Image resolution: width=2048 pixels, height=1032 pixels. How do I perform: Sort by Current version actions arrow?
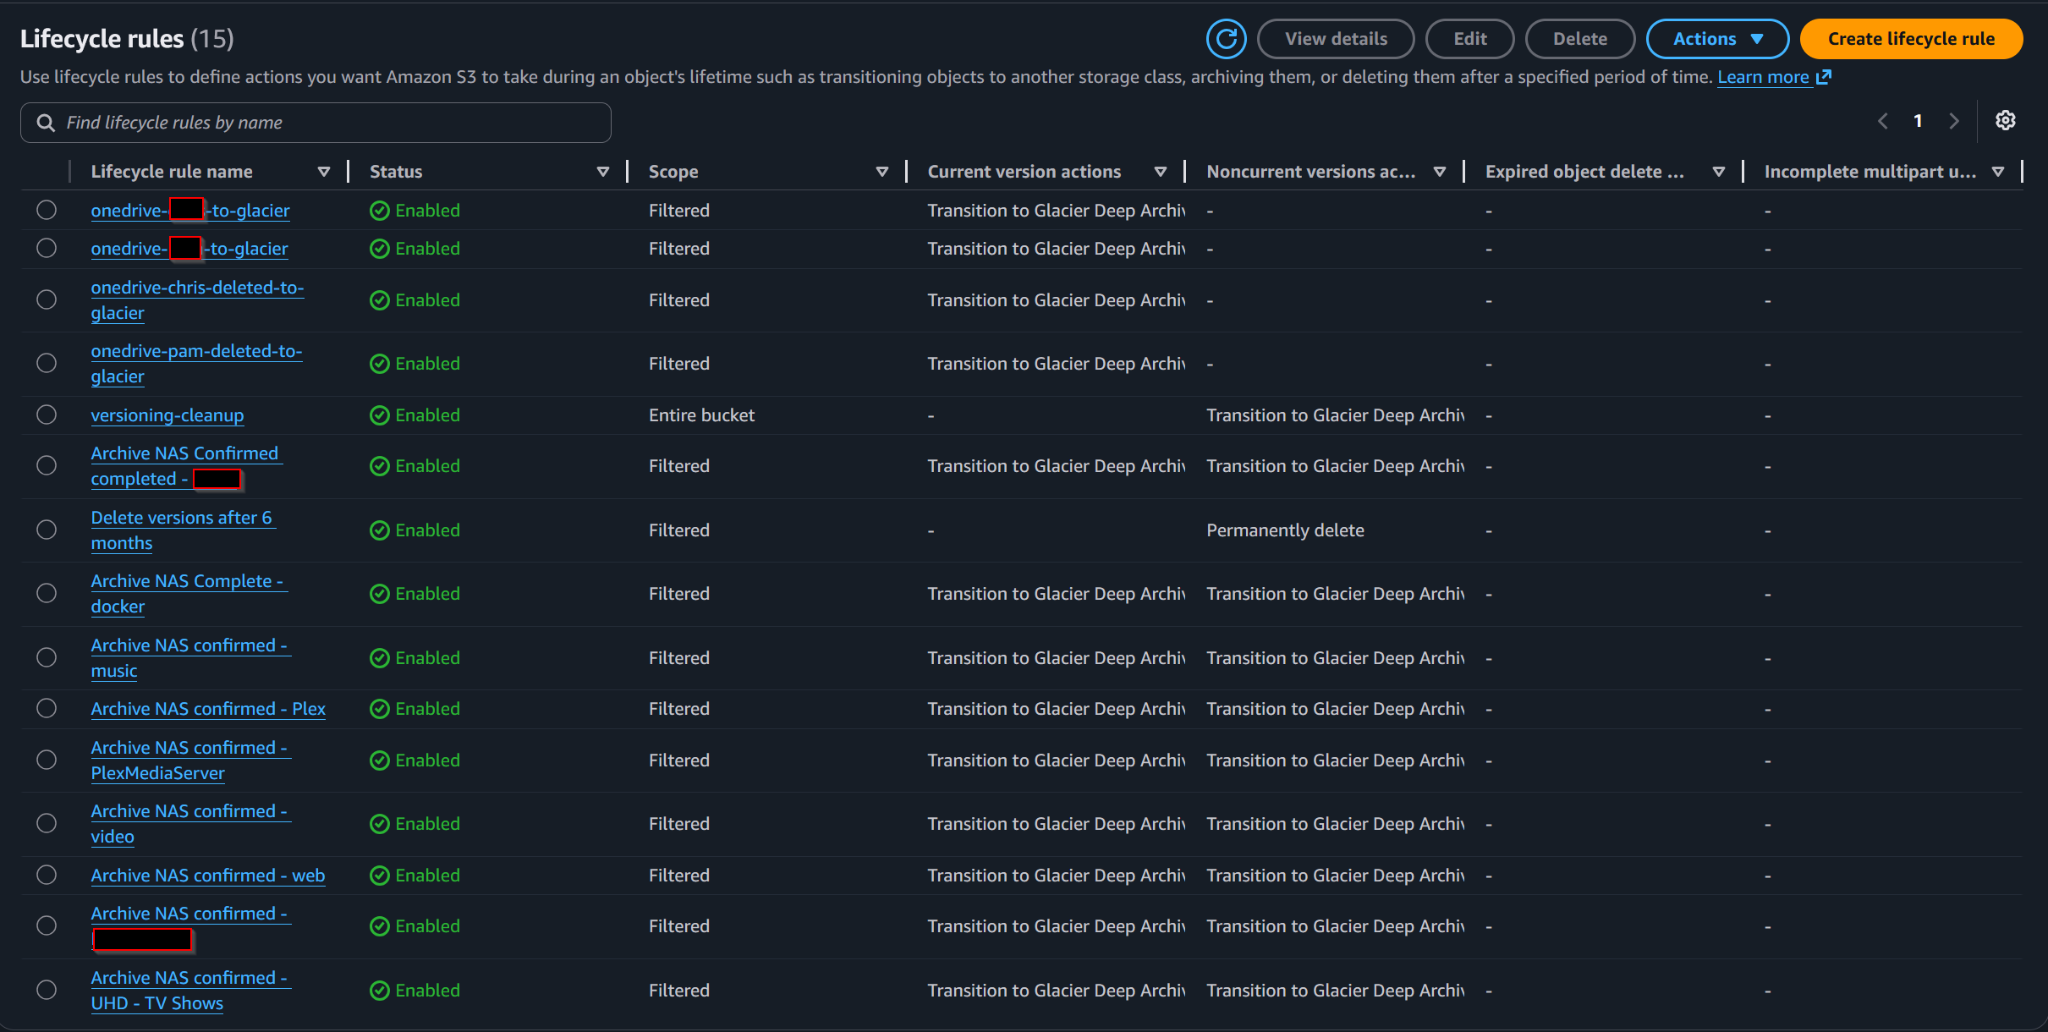tap(1161, 172)
